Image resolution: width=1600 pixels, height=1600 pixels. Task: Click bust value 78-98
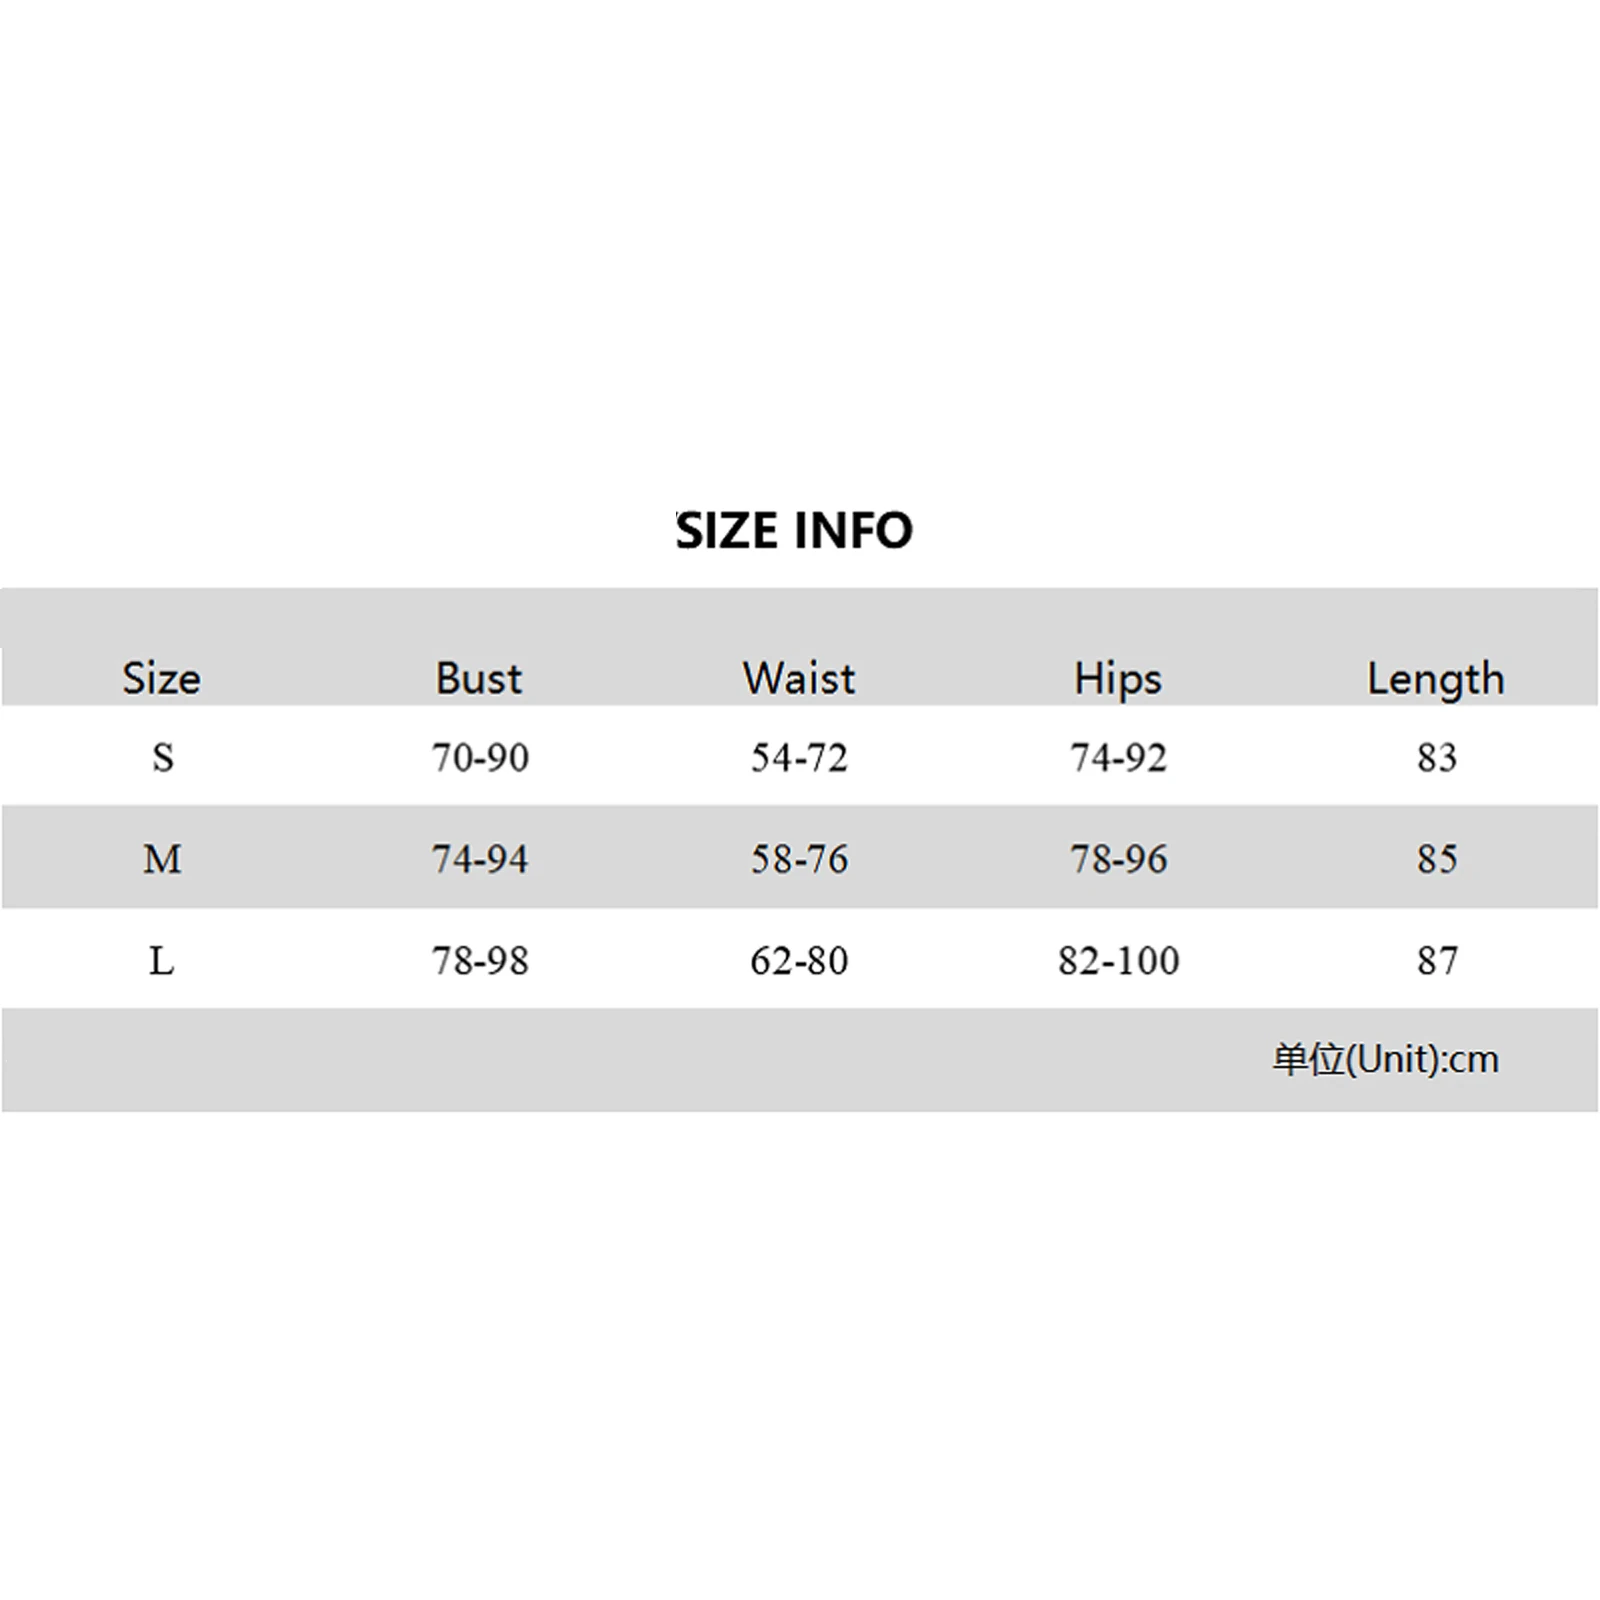pos(480,961)
